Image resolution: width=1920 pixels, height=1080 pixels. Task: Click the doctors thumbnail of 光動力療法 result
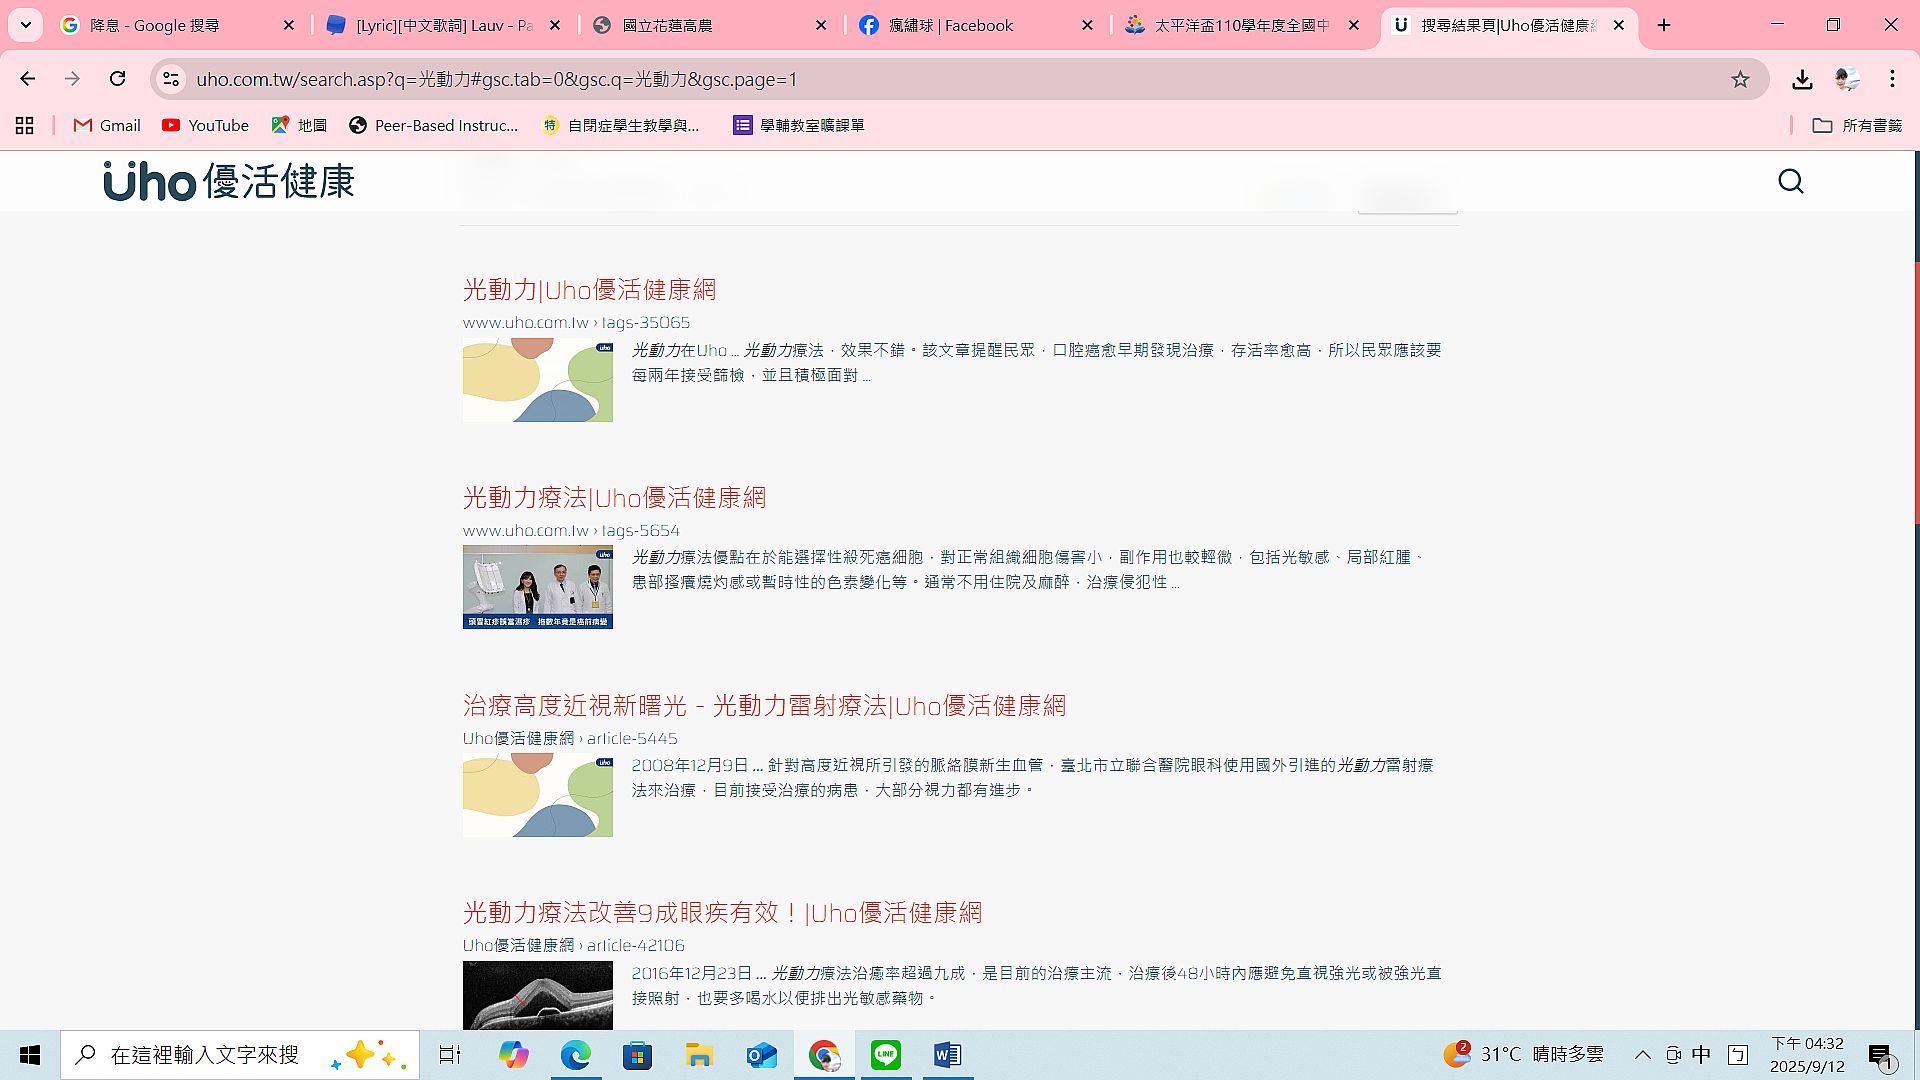(x=537, y=587)
